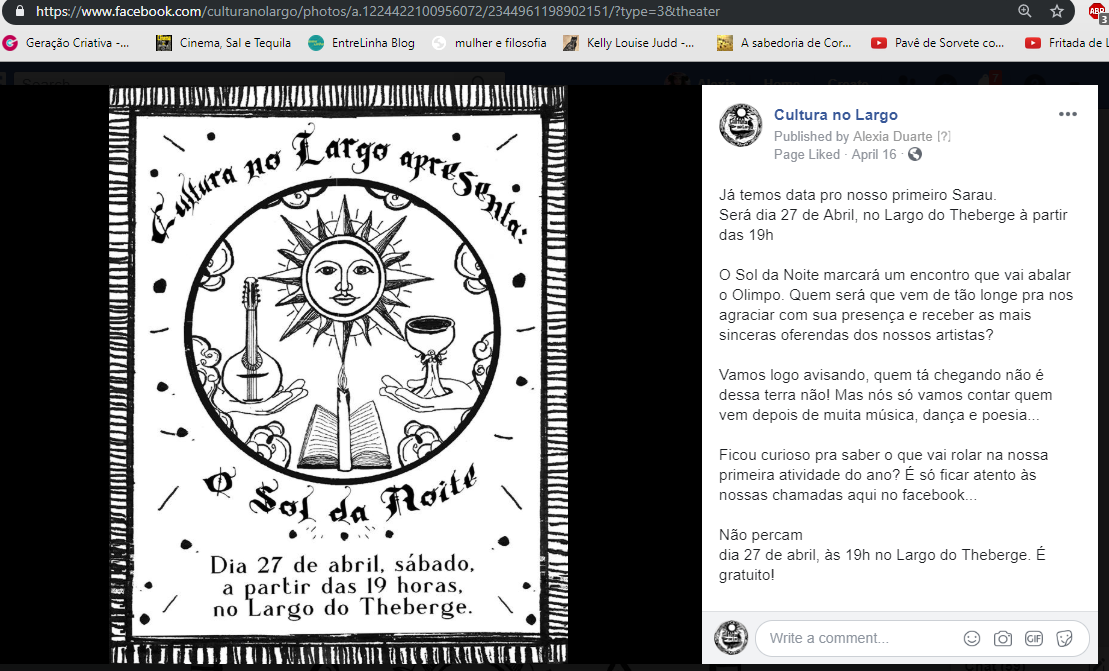Open the Page Liked dropdown
This screenshot has height=671, width=1109.
[x=807, y=154]
